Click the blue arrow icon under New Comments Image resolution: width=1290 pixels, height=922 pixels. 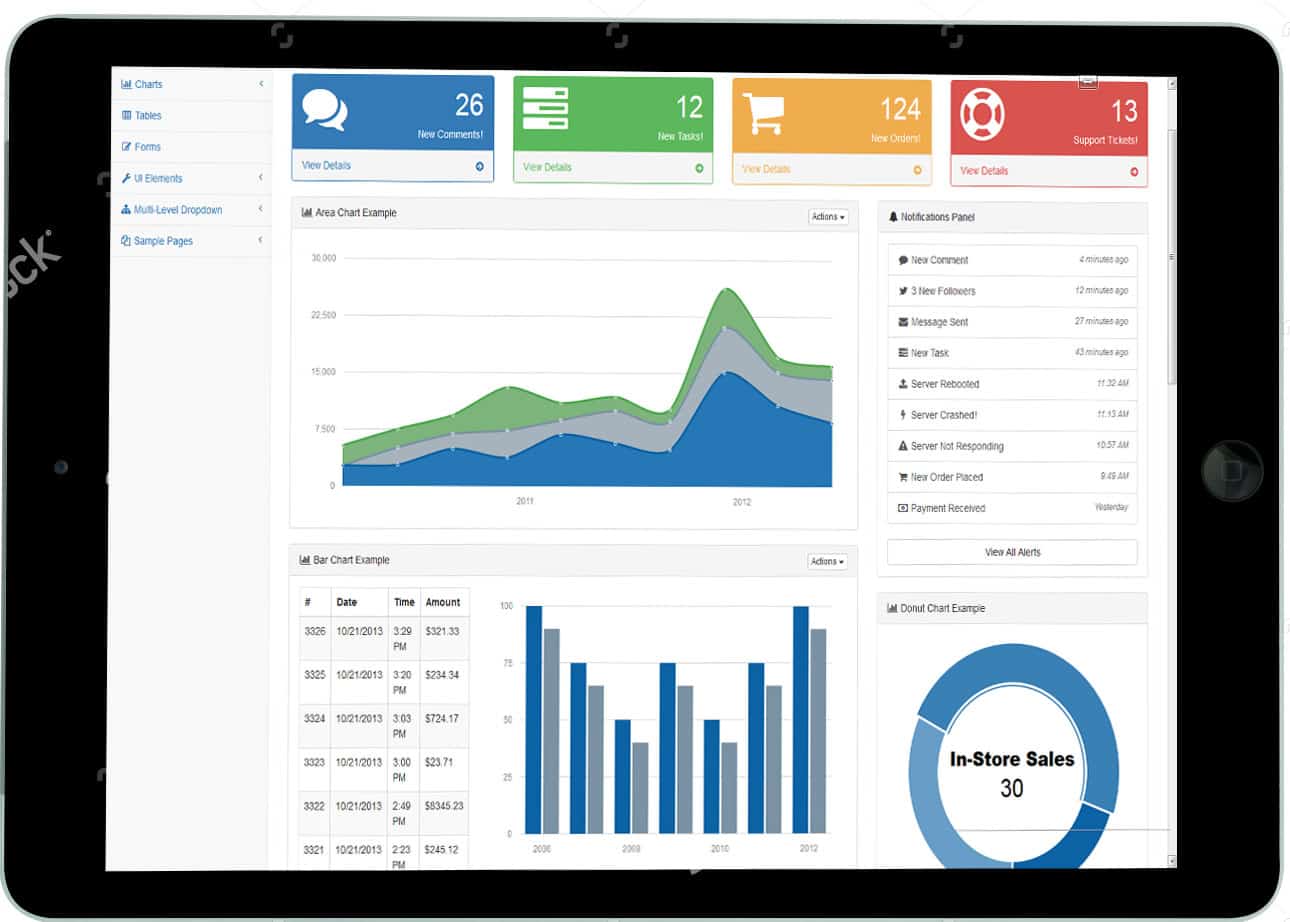point(480,167)
